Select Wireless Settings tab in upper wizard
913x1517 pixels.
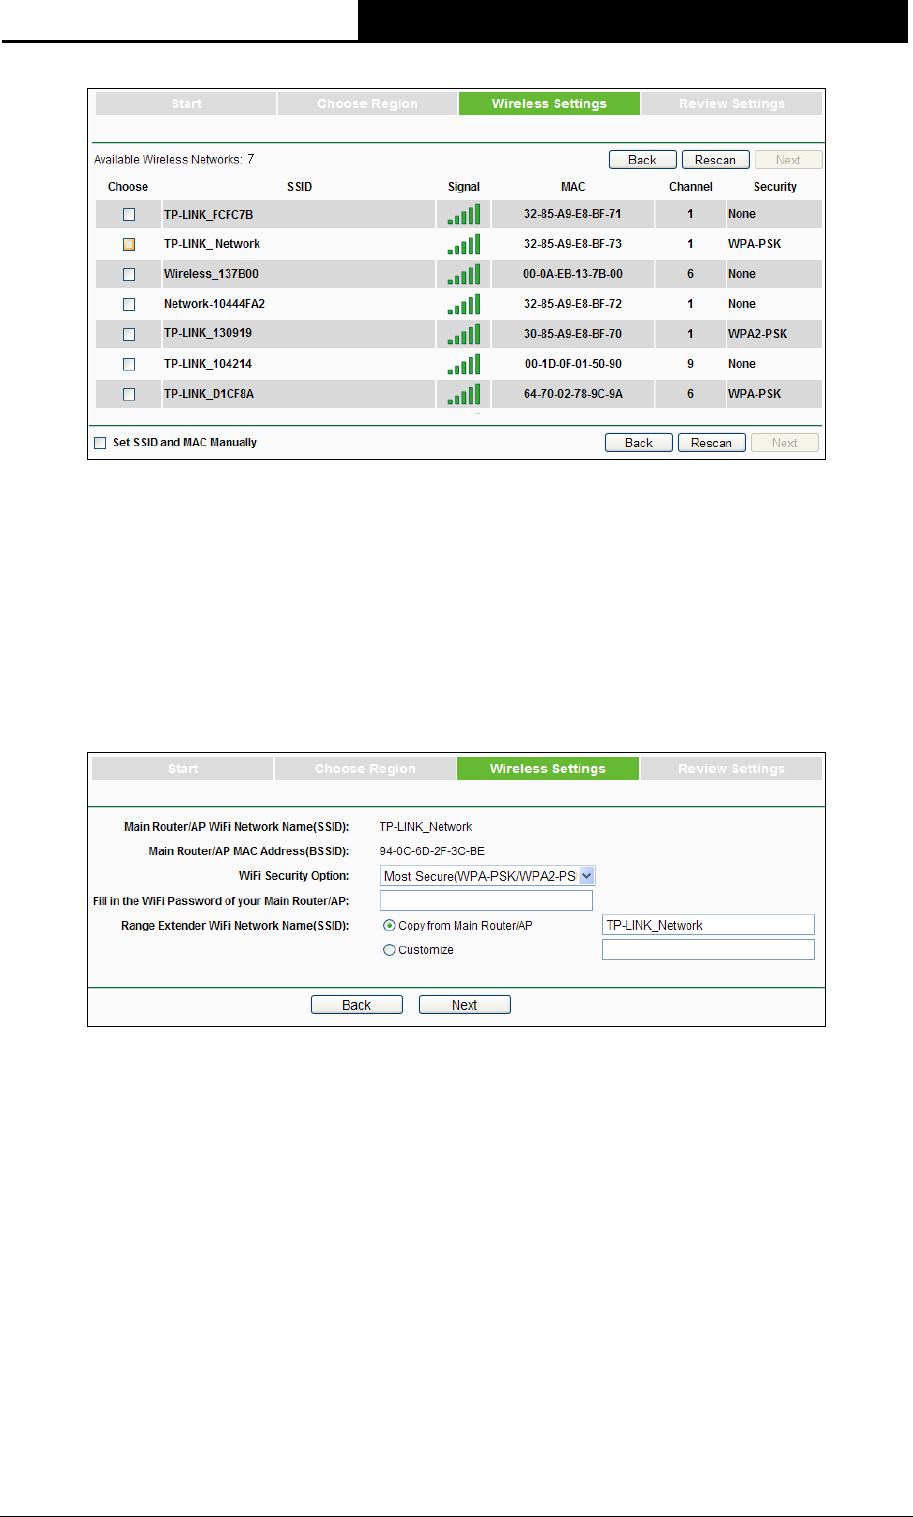click(549, 104)
